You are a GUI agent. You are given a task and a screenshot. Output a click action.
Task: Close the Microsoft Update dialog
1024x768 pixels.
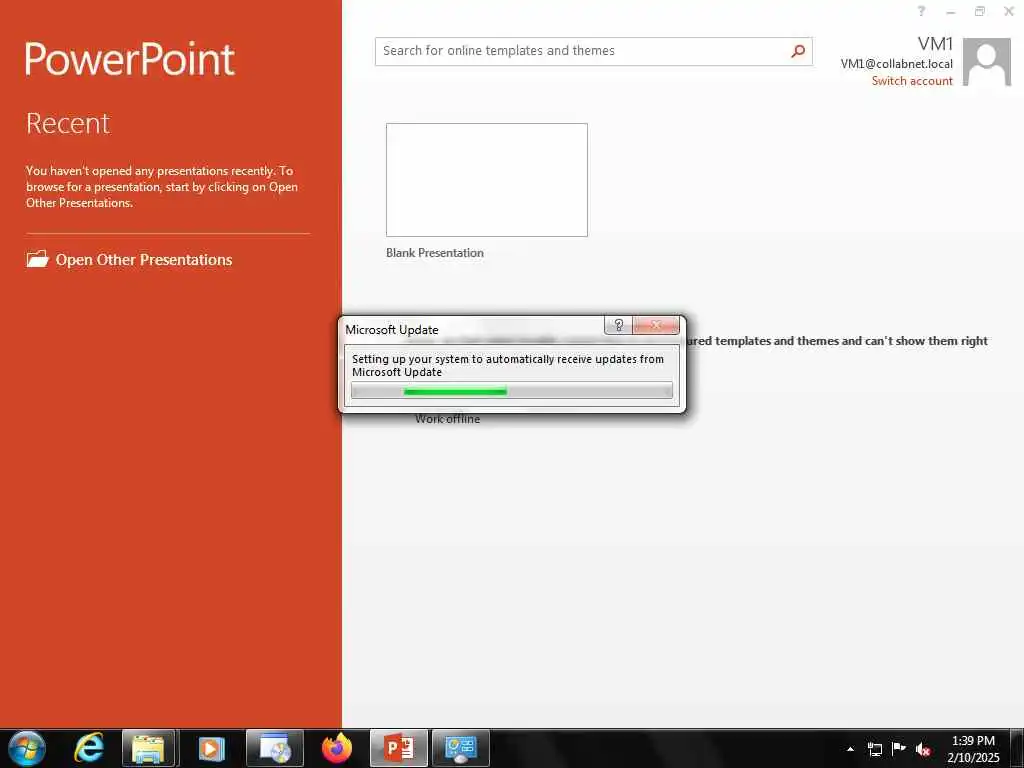pos(656,325)
